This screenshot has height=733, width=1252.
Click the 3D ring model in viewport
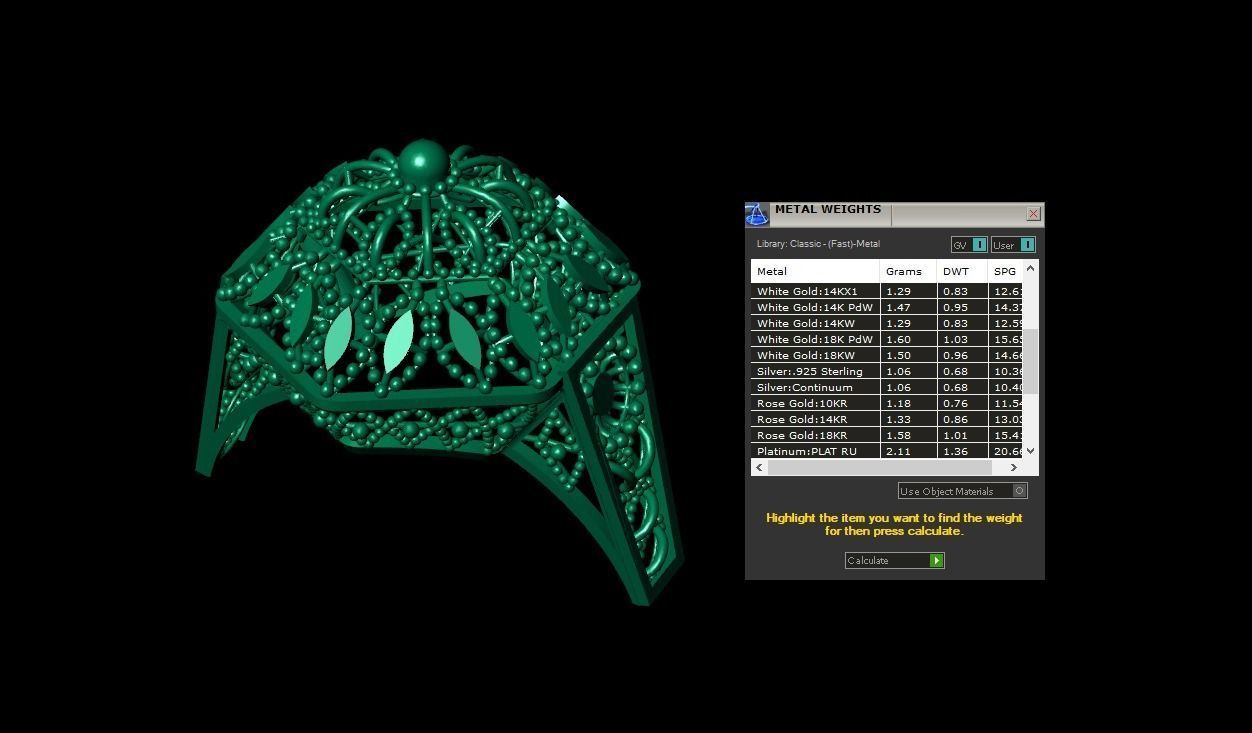point(440,370)
